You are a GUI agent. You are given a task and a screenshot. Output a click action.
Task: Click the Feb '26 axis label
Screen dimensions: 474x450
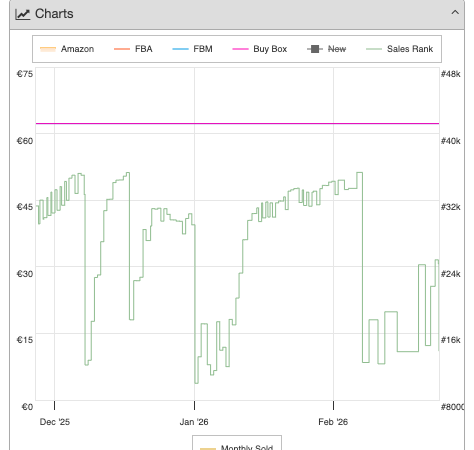[333, 422]
